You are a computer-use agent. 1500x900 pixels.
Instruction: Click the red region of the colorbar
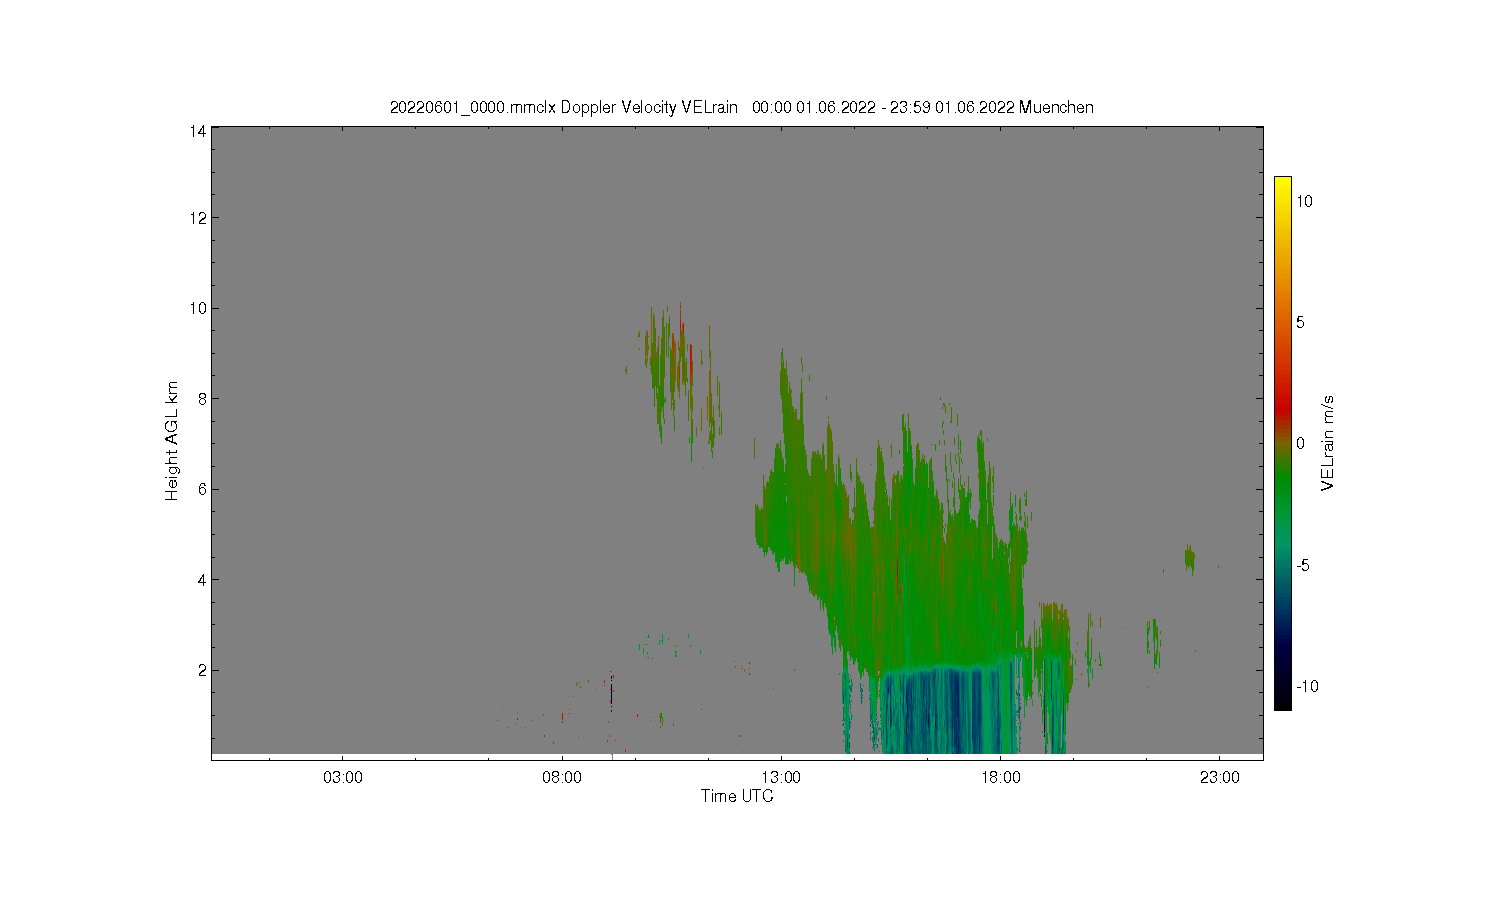pos(1282,405)
